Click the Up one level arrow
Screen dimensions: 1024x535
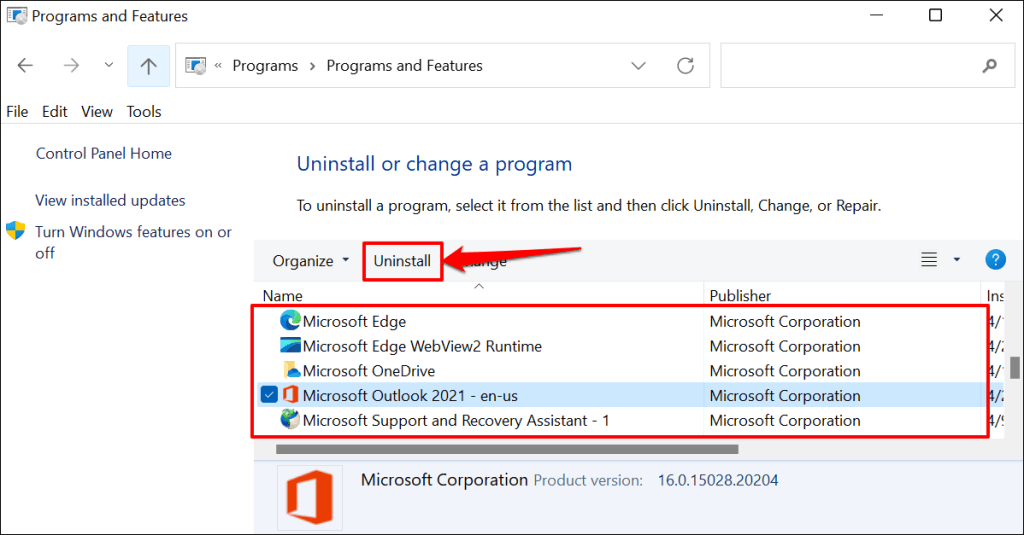tap(148, 66)
